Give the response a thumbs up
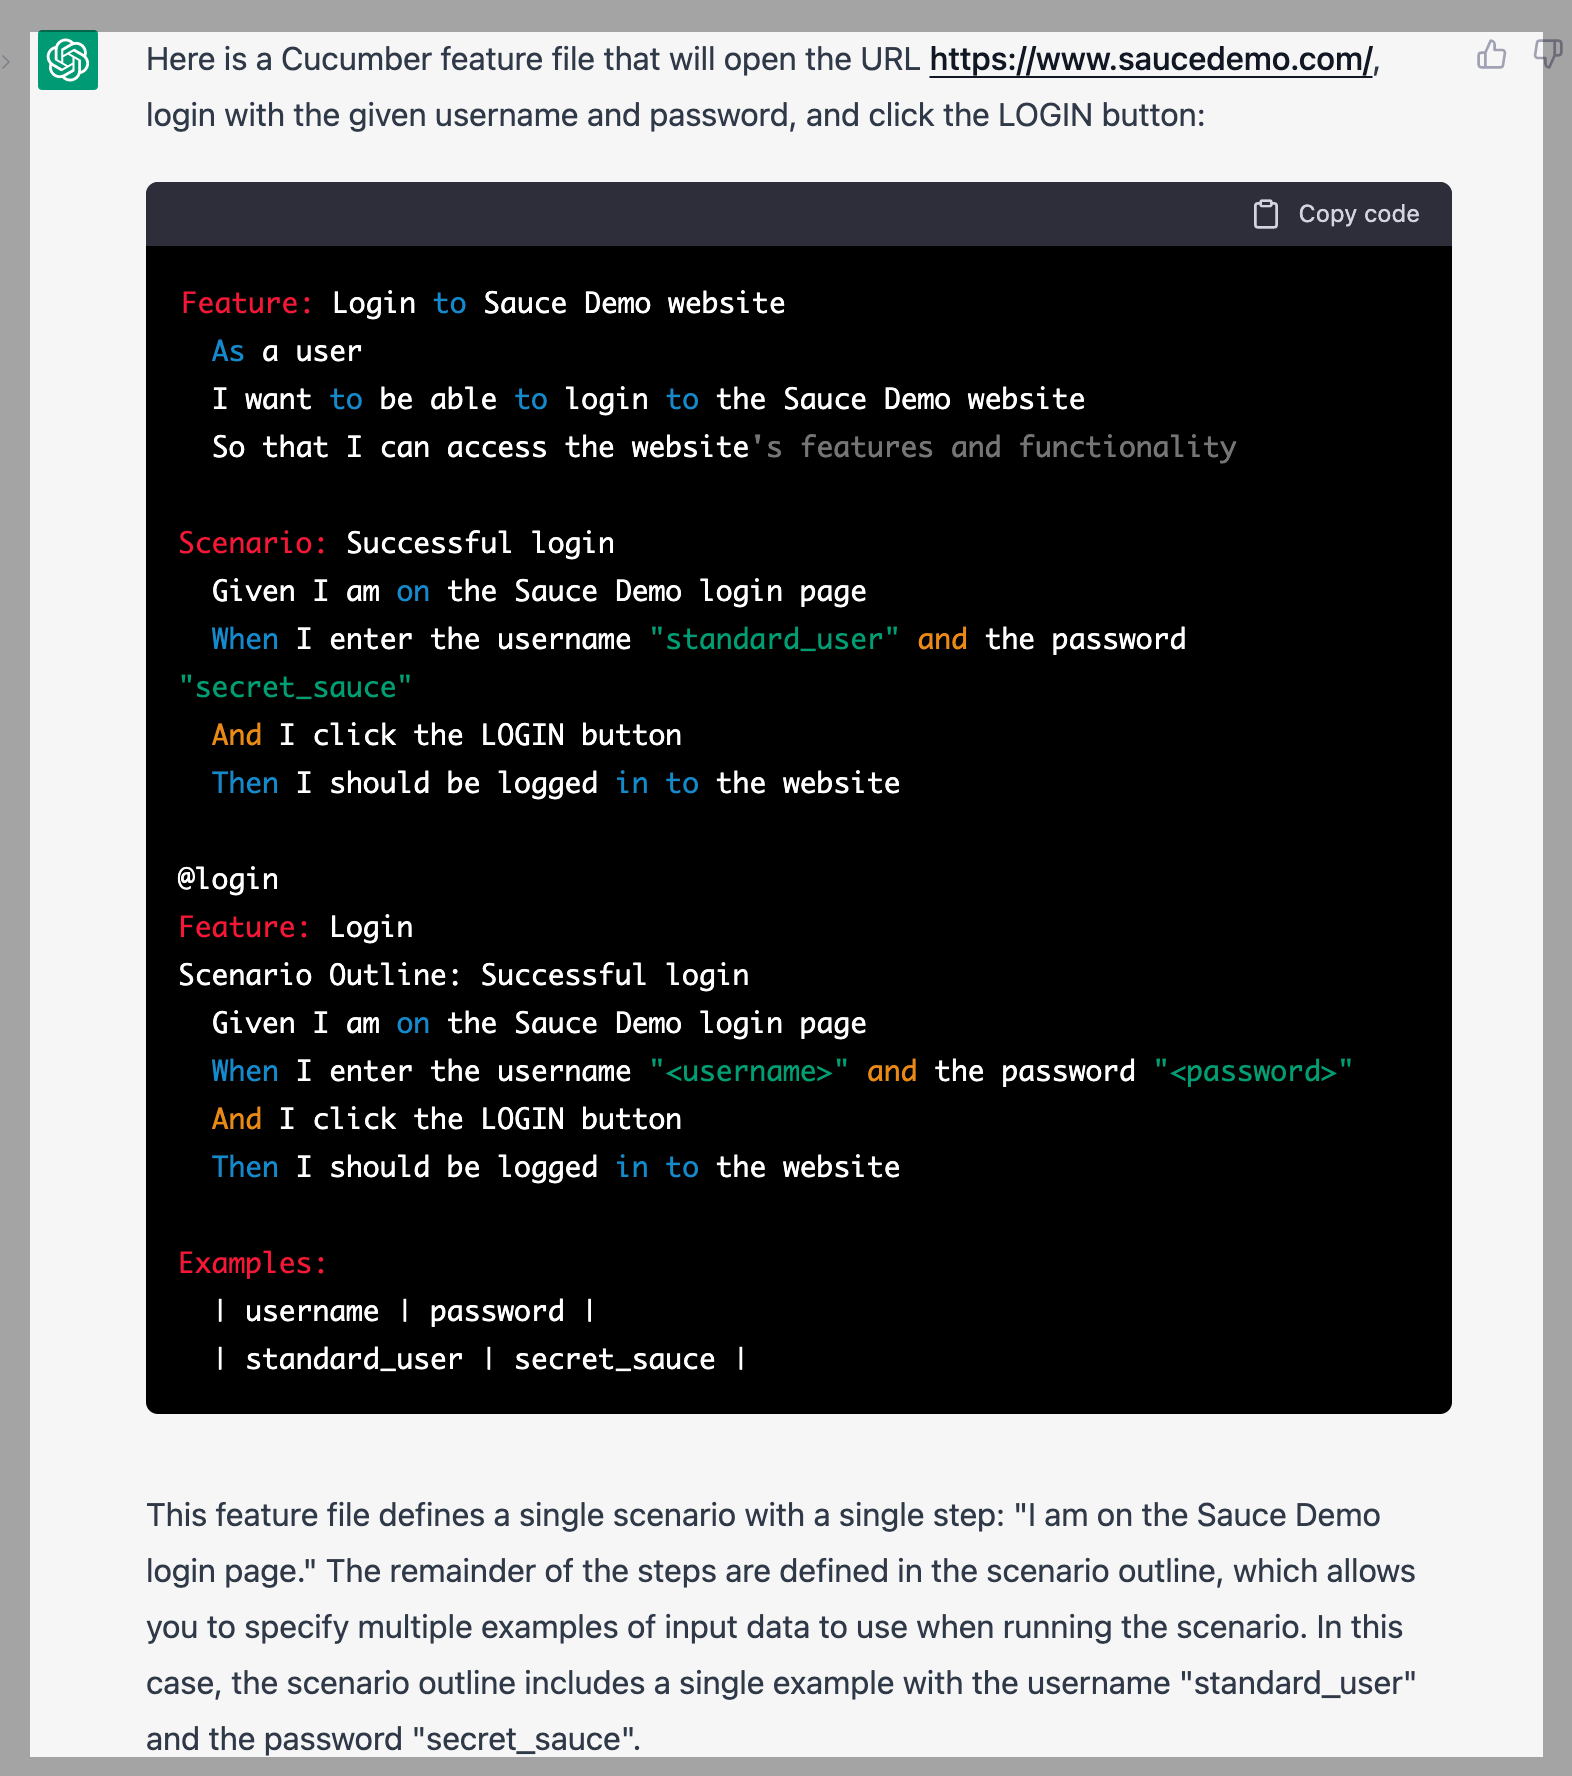 pyautogui.click(x=1491, y=54)
